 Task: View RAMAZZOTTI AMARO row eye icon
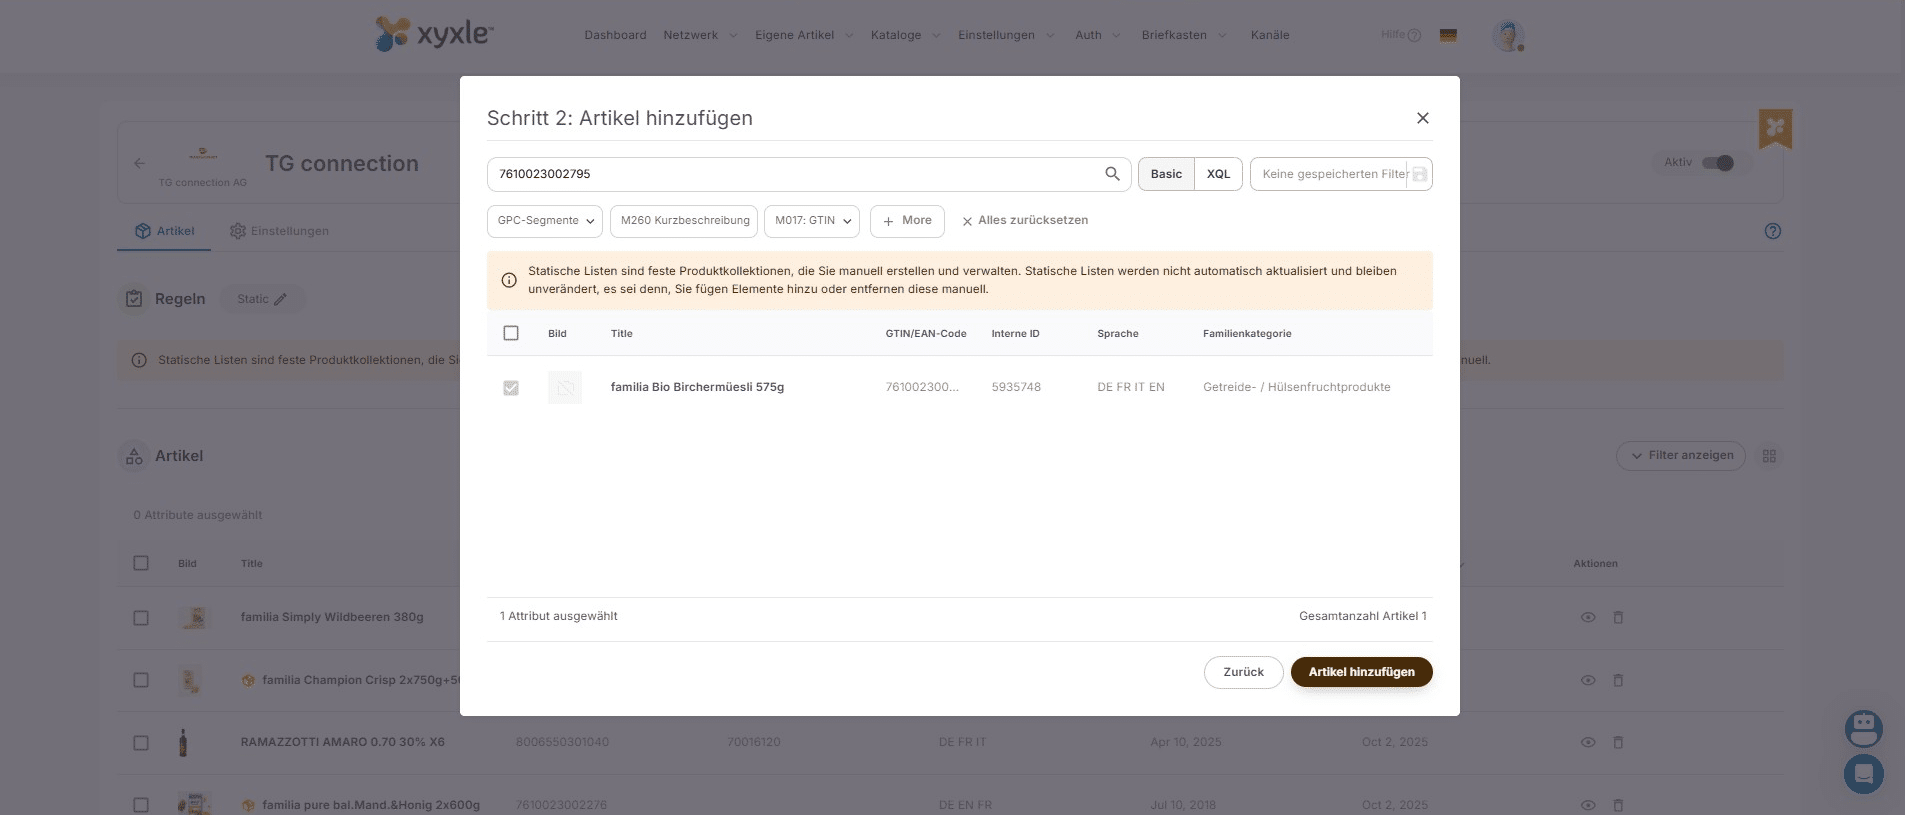pyautogui.click(x=1588, y=742)
